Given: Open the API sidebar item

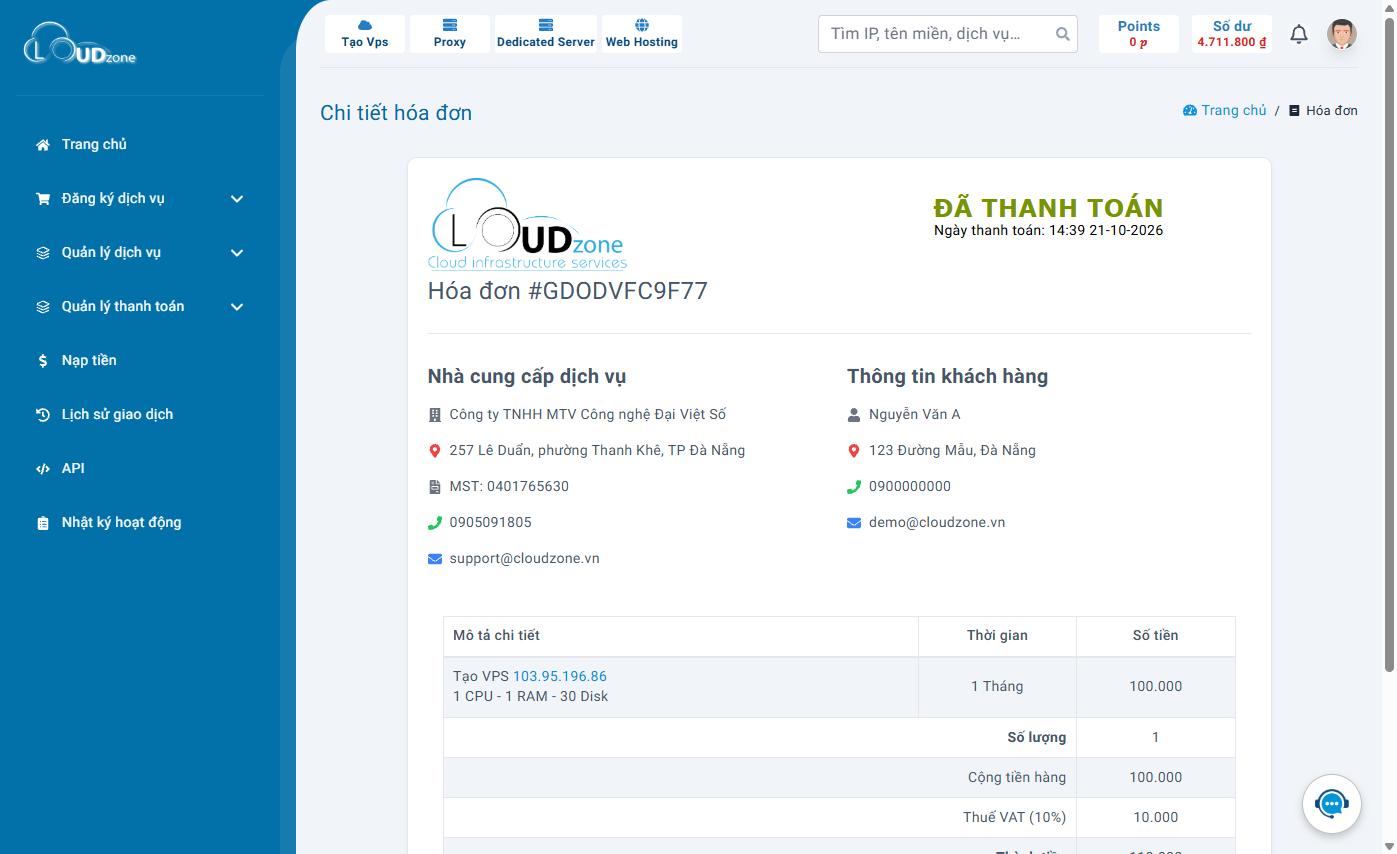Looking at the screenshot, I should coord(140,469).
